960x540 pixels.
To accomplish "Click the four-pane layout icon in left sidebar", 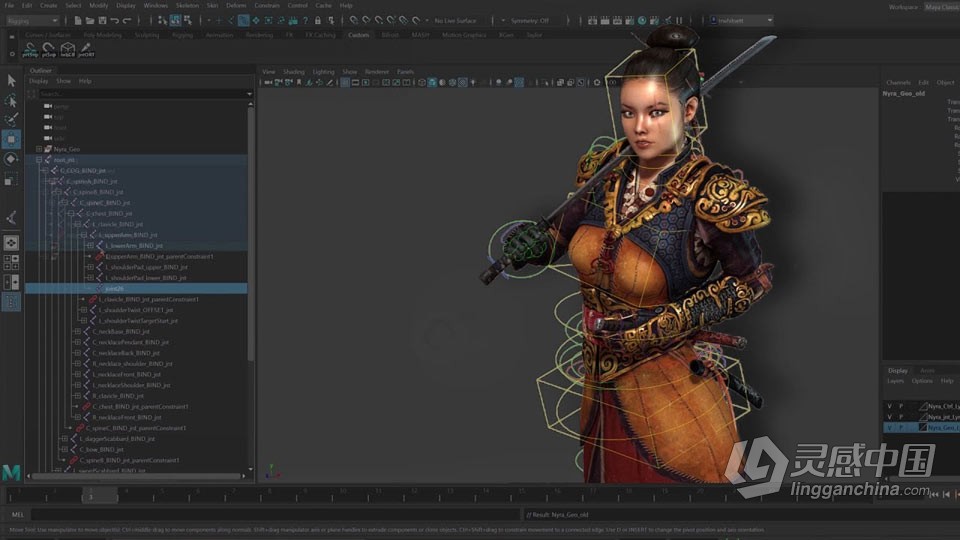I will pos(11,263).
